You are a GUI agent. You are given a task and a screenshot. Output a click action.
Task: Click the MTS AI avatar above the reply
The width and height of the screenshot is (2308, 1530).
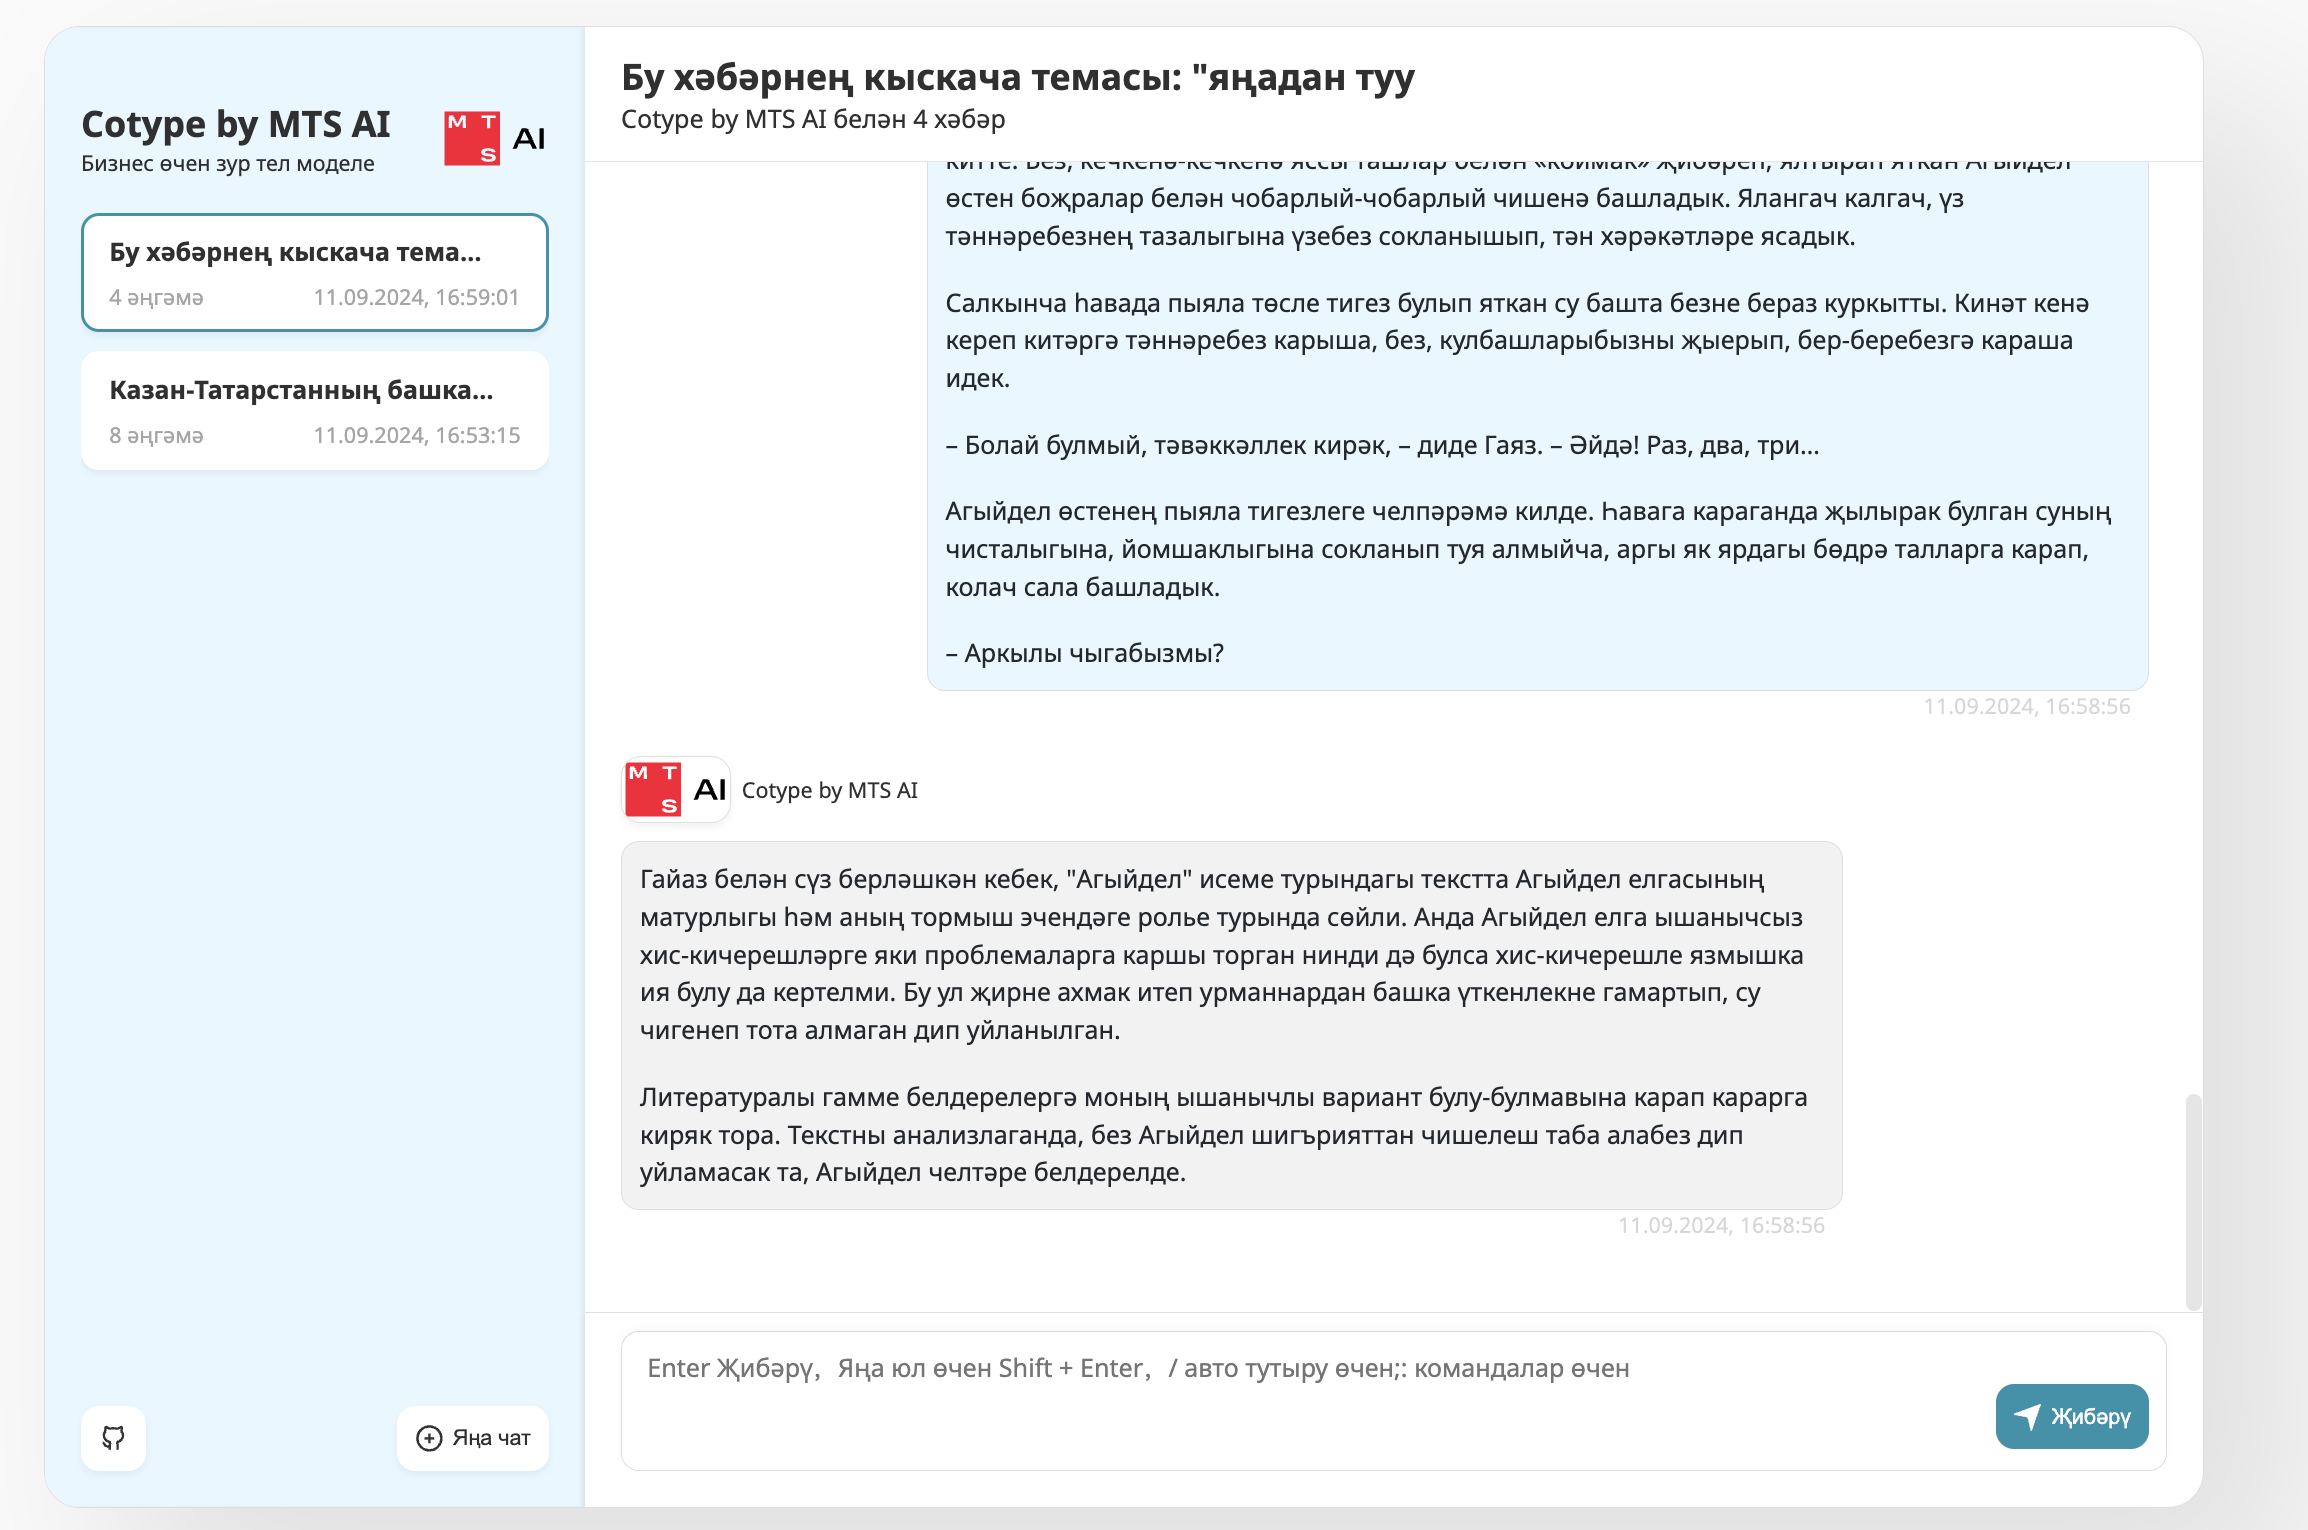click(x=676, y=790)
